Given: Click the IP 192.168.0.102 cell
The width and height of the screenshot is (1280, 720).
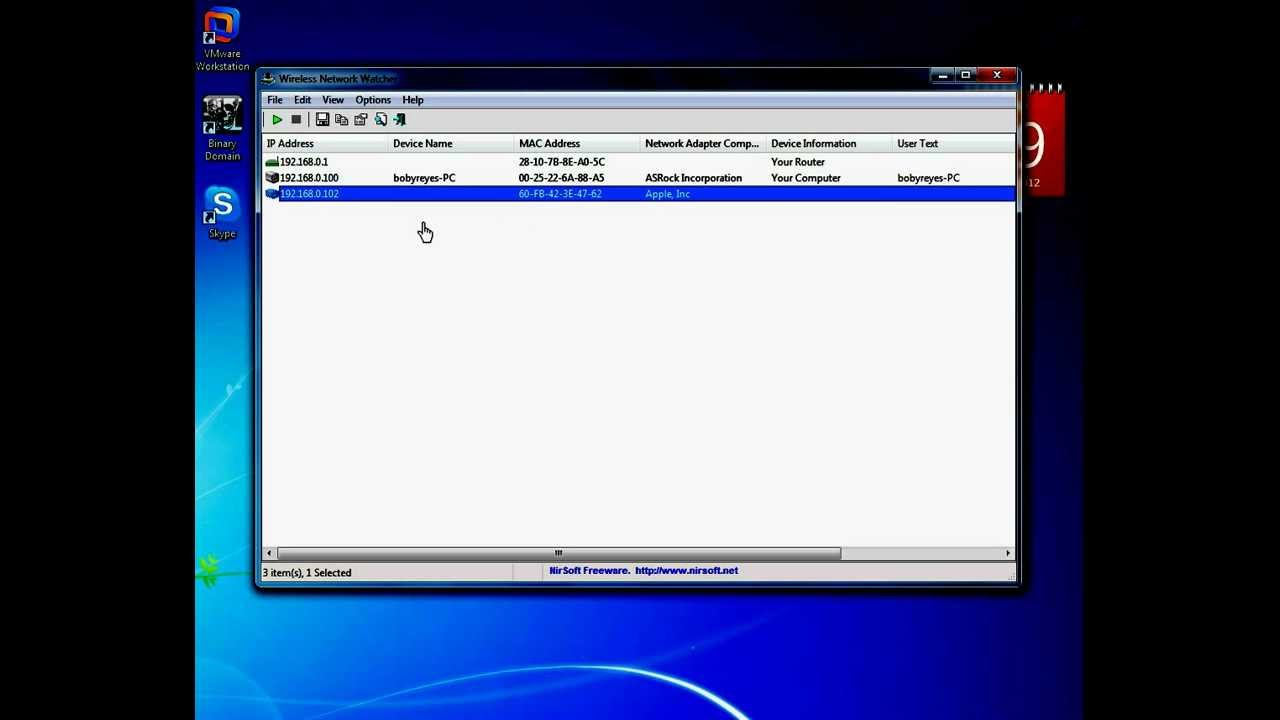Looking at the screenshot, I should (309, 194).
